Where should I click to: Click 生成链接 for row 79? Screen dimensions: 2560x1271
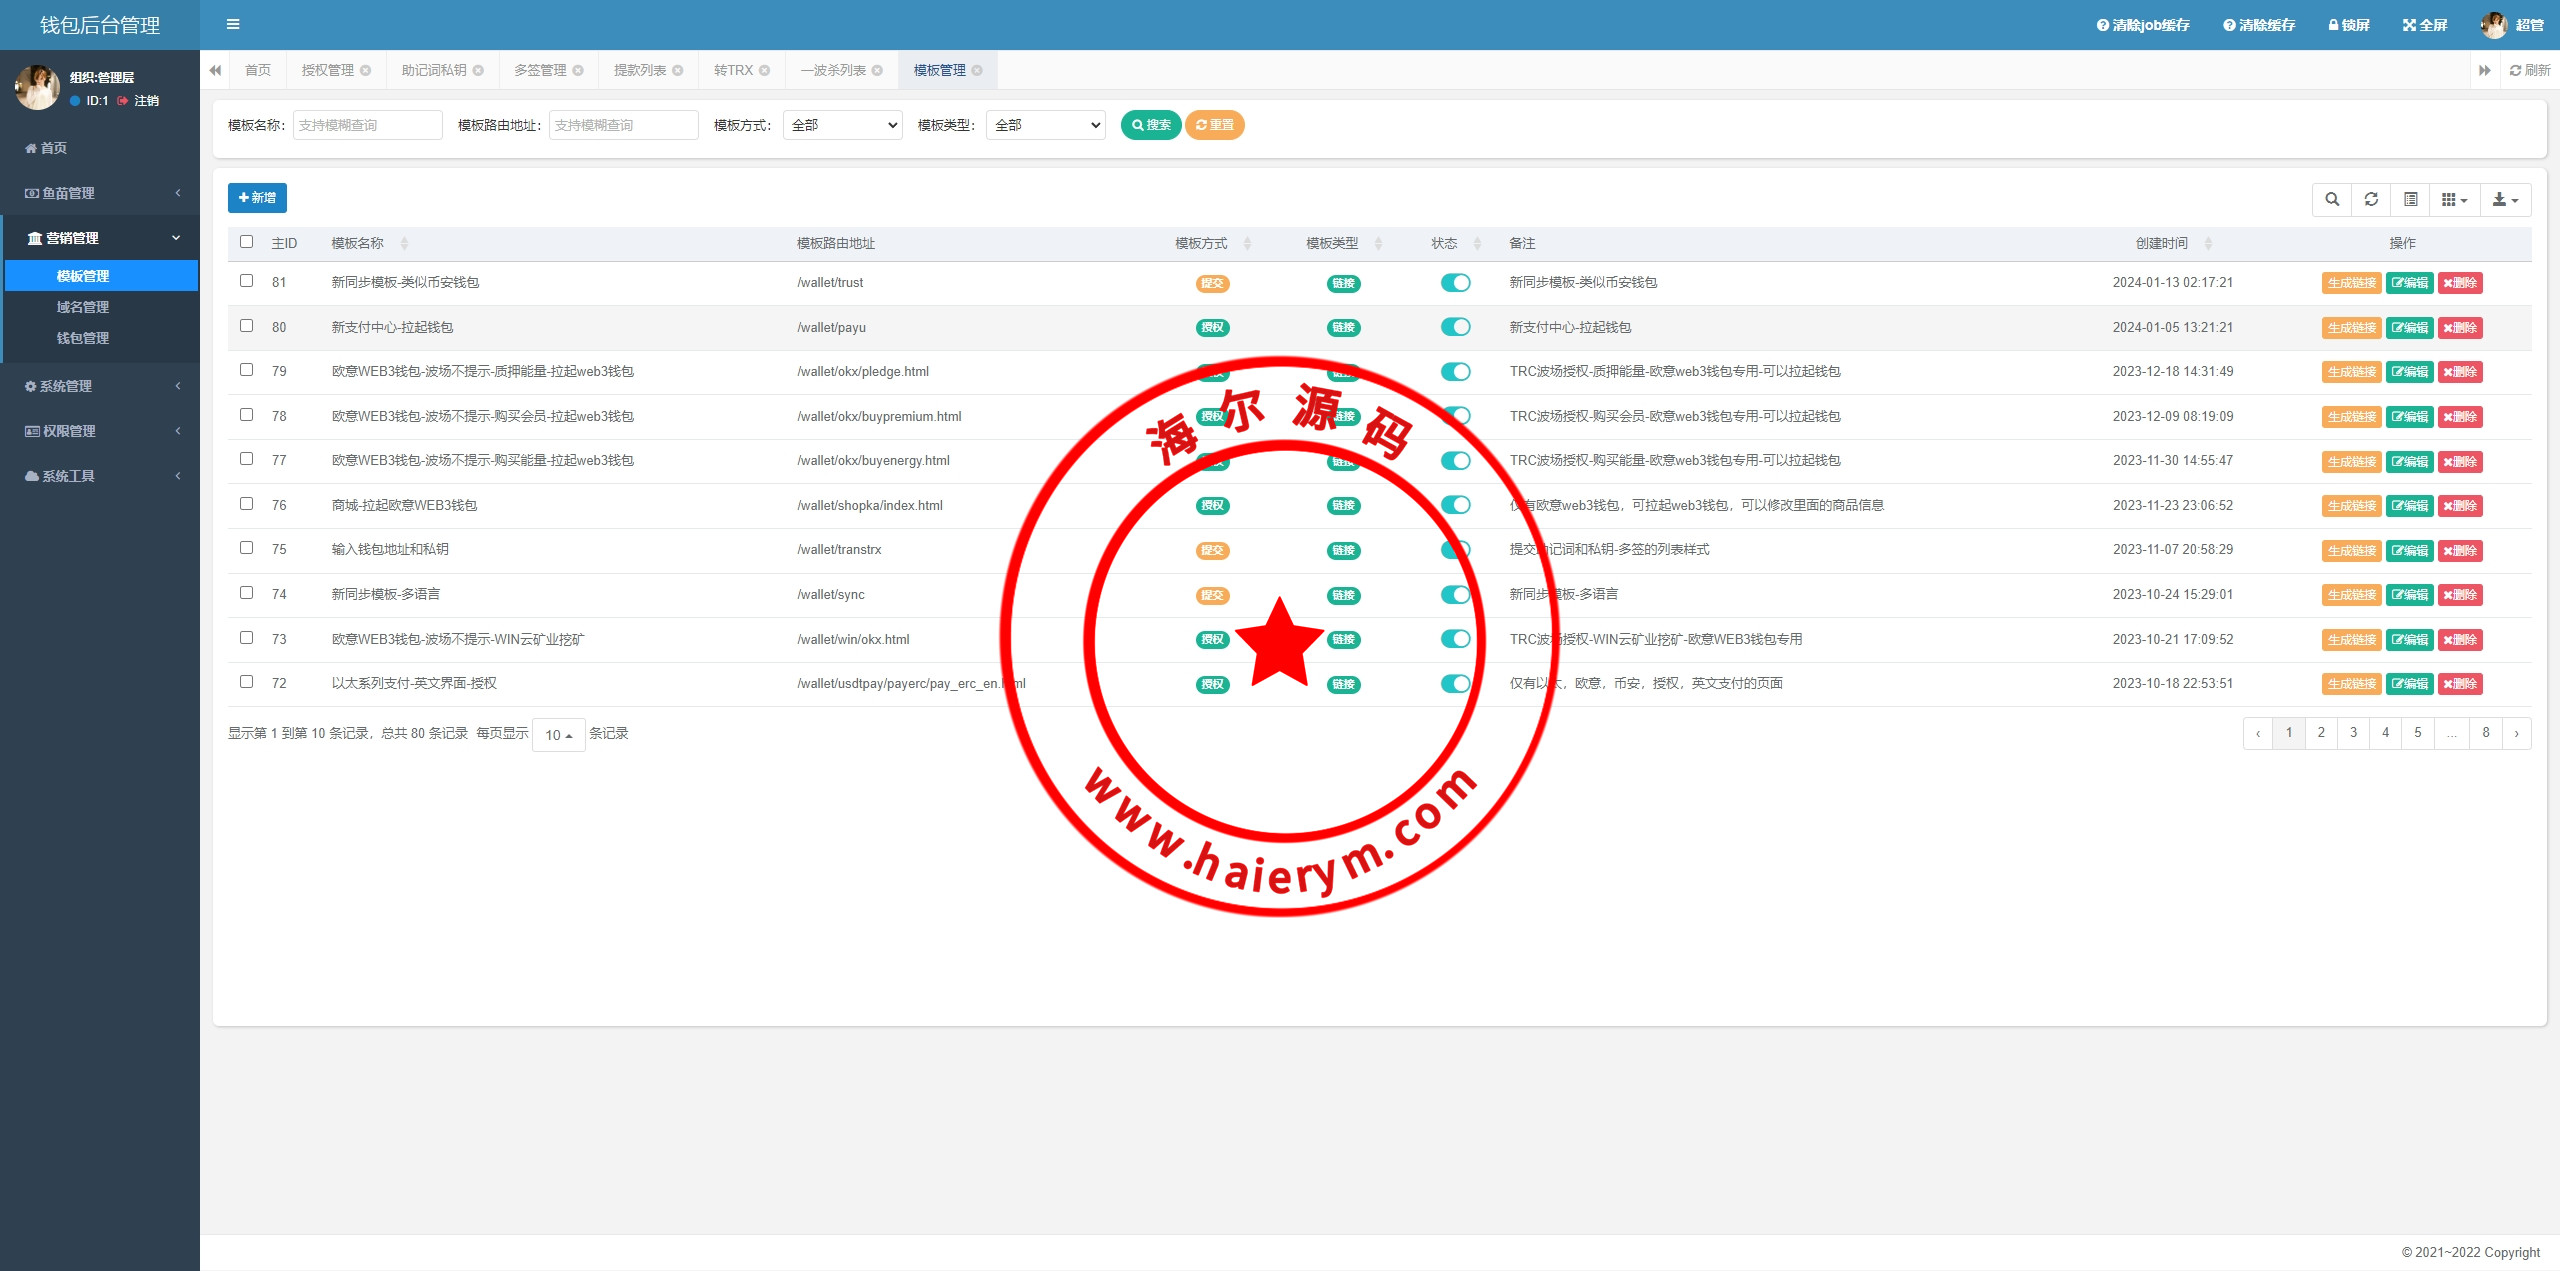[x=2351, y=372]
